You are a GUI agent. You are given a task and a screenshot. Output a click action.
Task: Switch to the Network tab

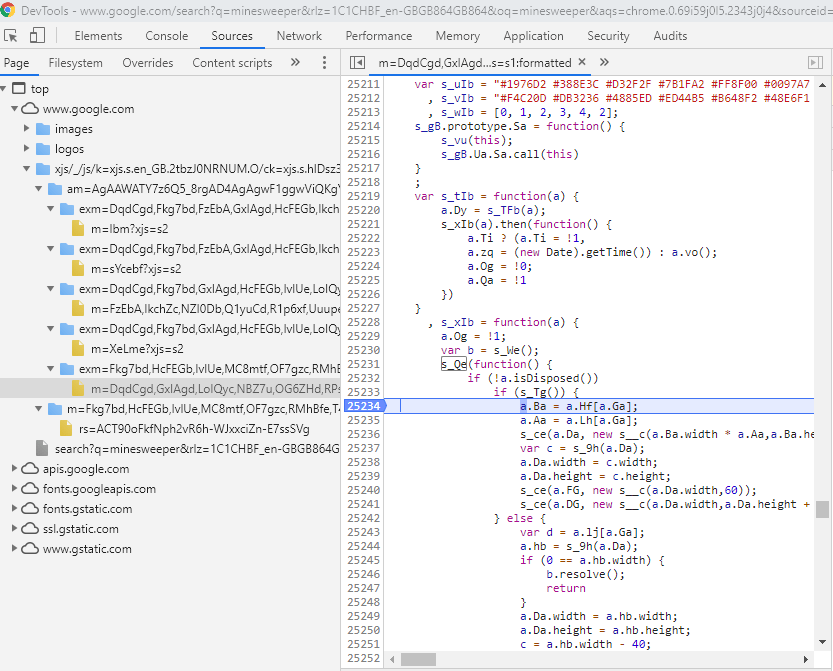(x=299, y=36)
